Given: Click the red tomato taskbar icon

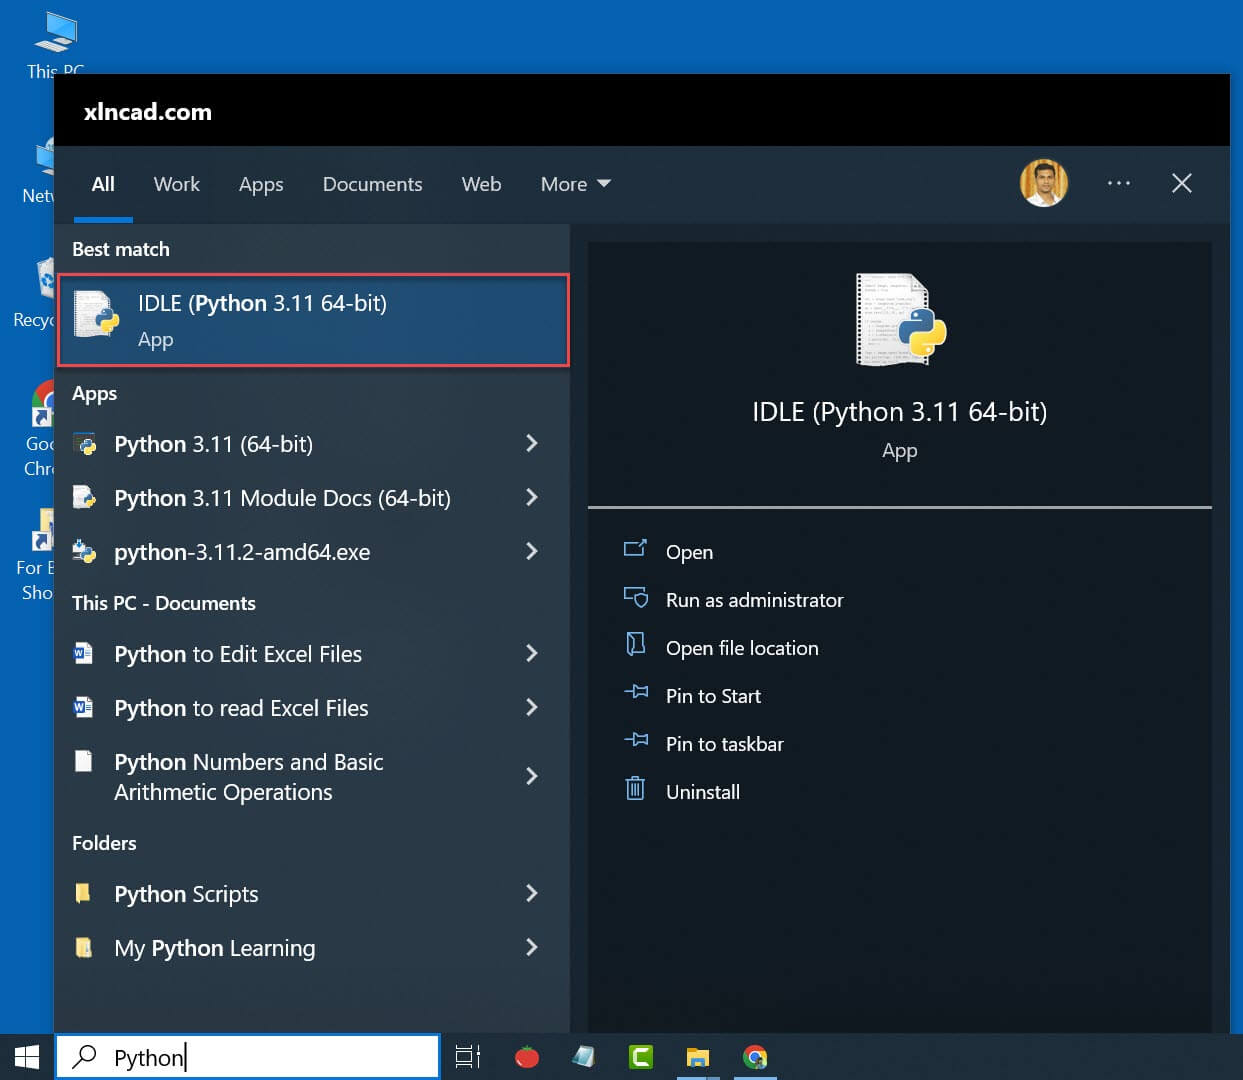Looking at the screenshot, I should point(527,1057).
